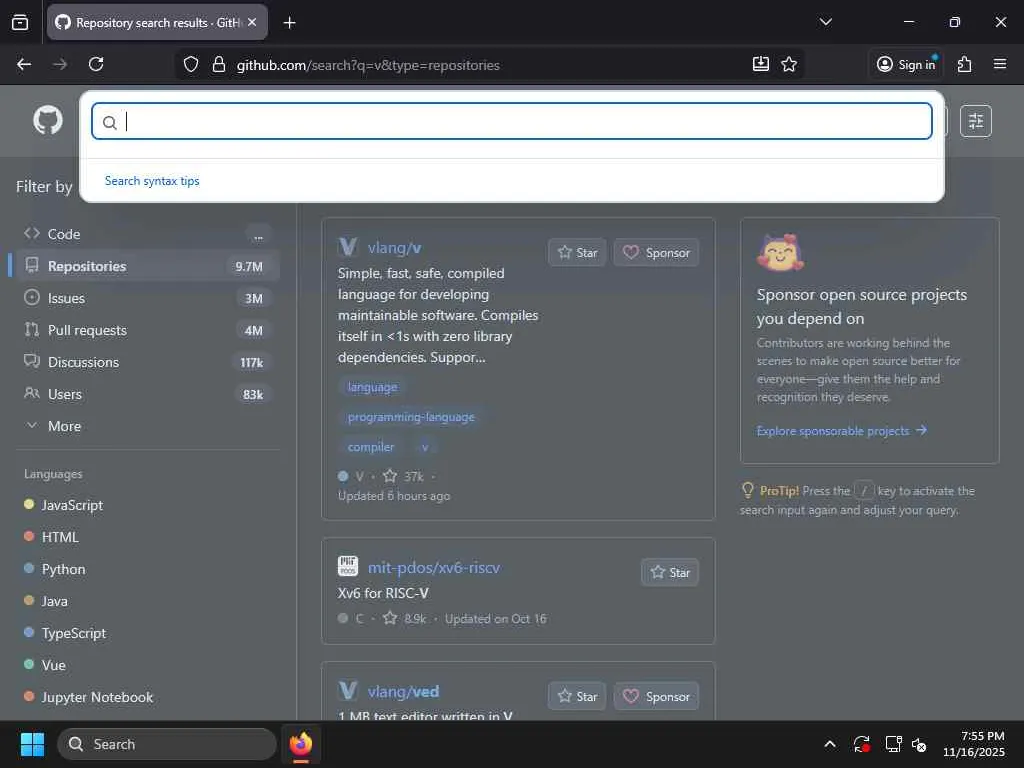Open recent browsing tab overview icon
The image size is (1024, 768).
20,23
